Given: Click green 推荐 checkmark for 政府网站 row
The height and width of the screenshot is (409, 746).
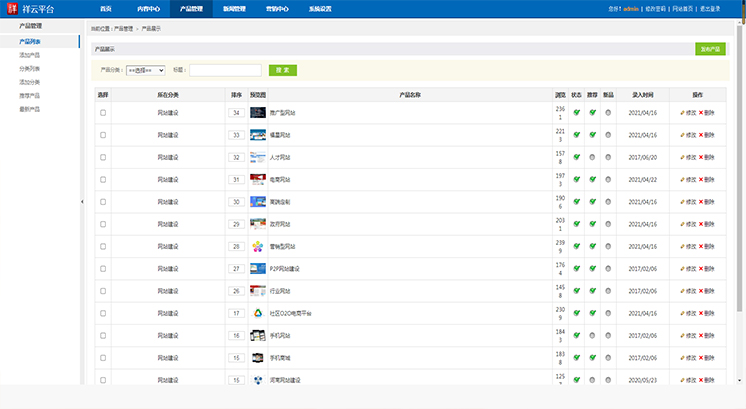Looking at the screenshot, I should point(592,224).
